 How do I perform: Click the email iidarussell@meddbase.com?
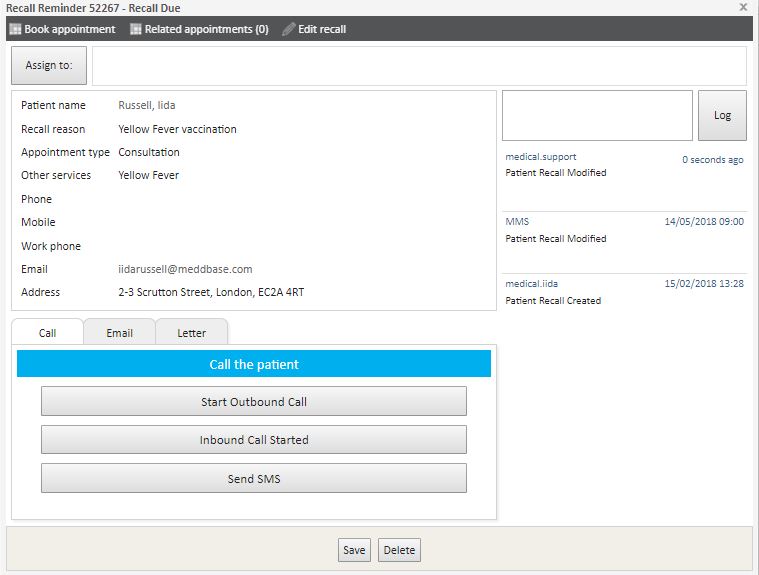(185, 269)
